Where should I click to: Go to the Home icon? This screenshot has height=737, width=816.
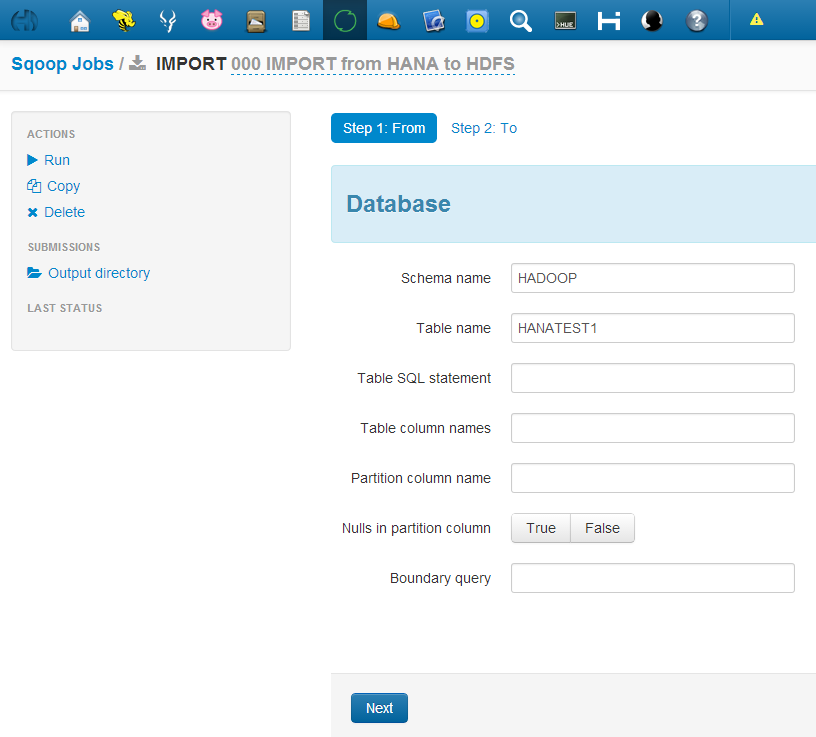coord(80,21)
